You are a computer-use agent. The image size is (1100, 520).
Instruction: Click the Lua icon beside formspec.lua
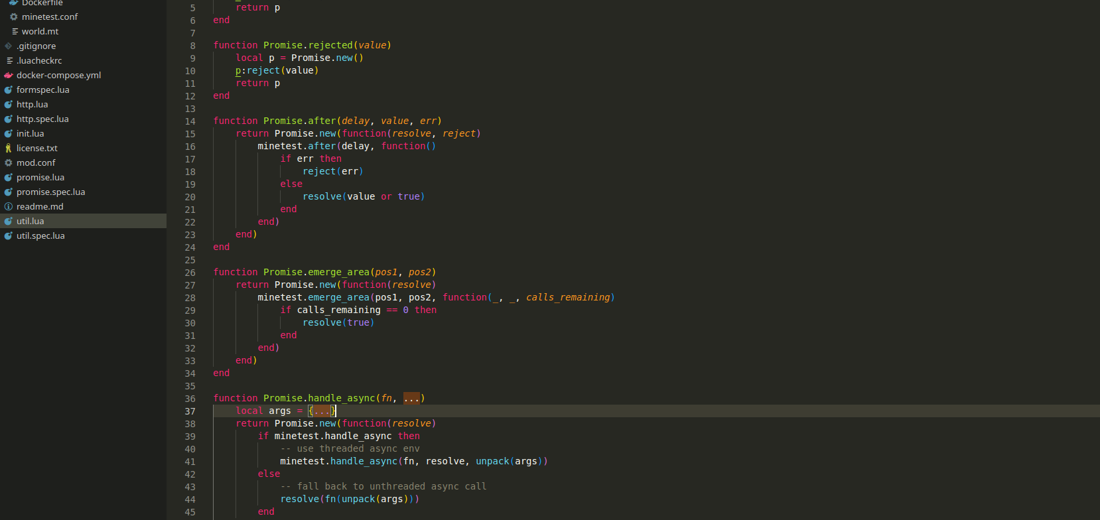(9, 90)
